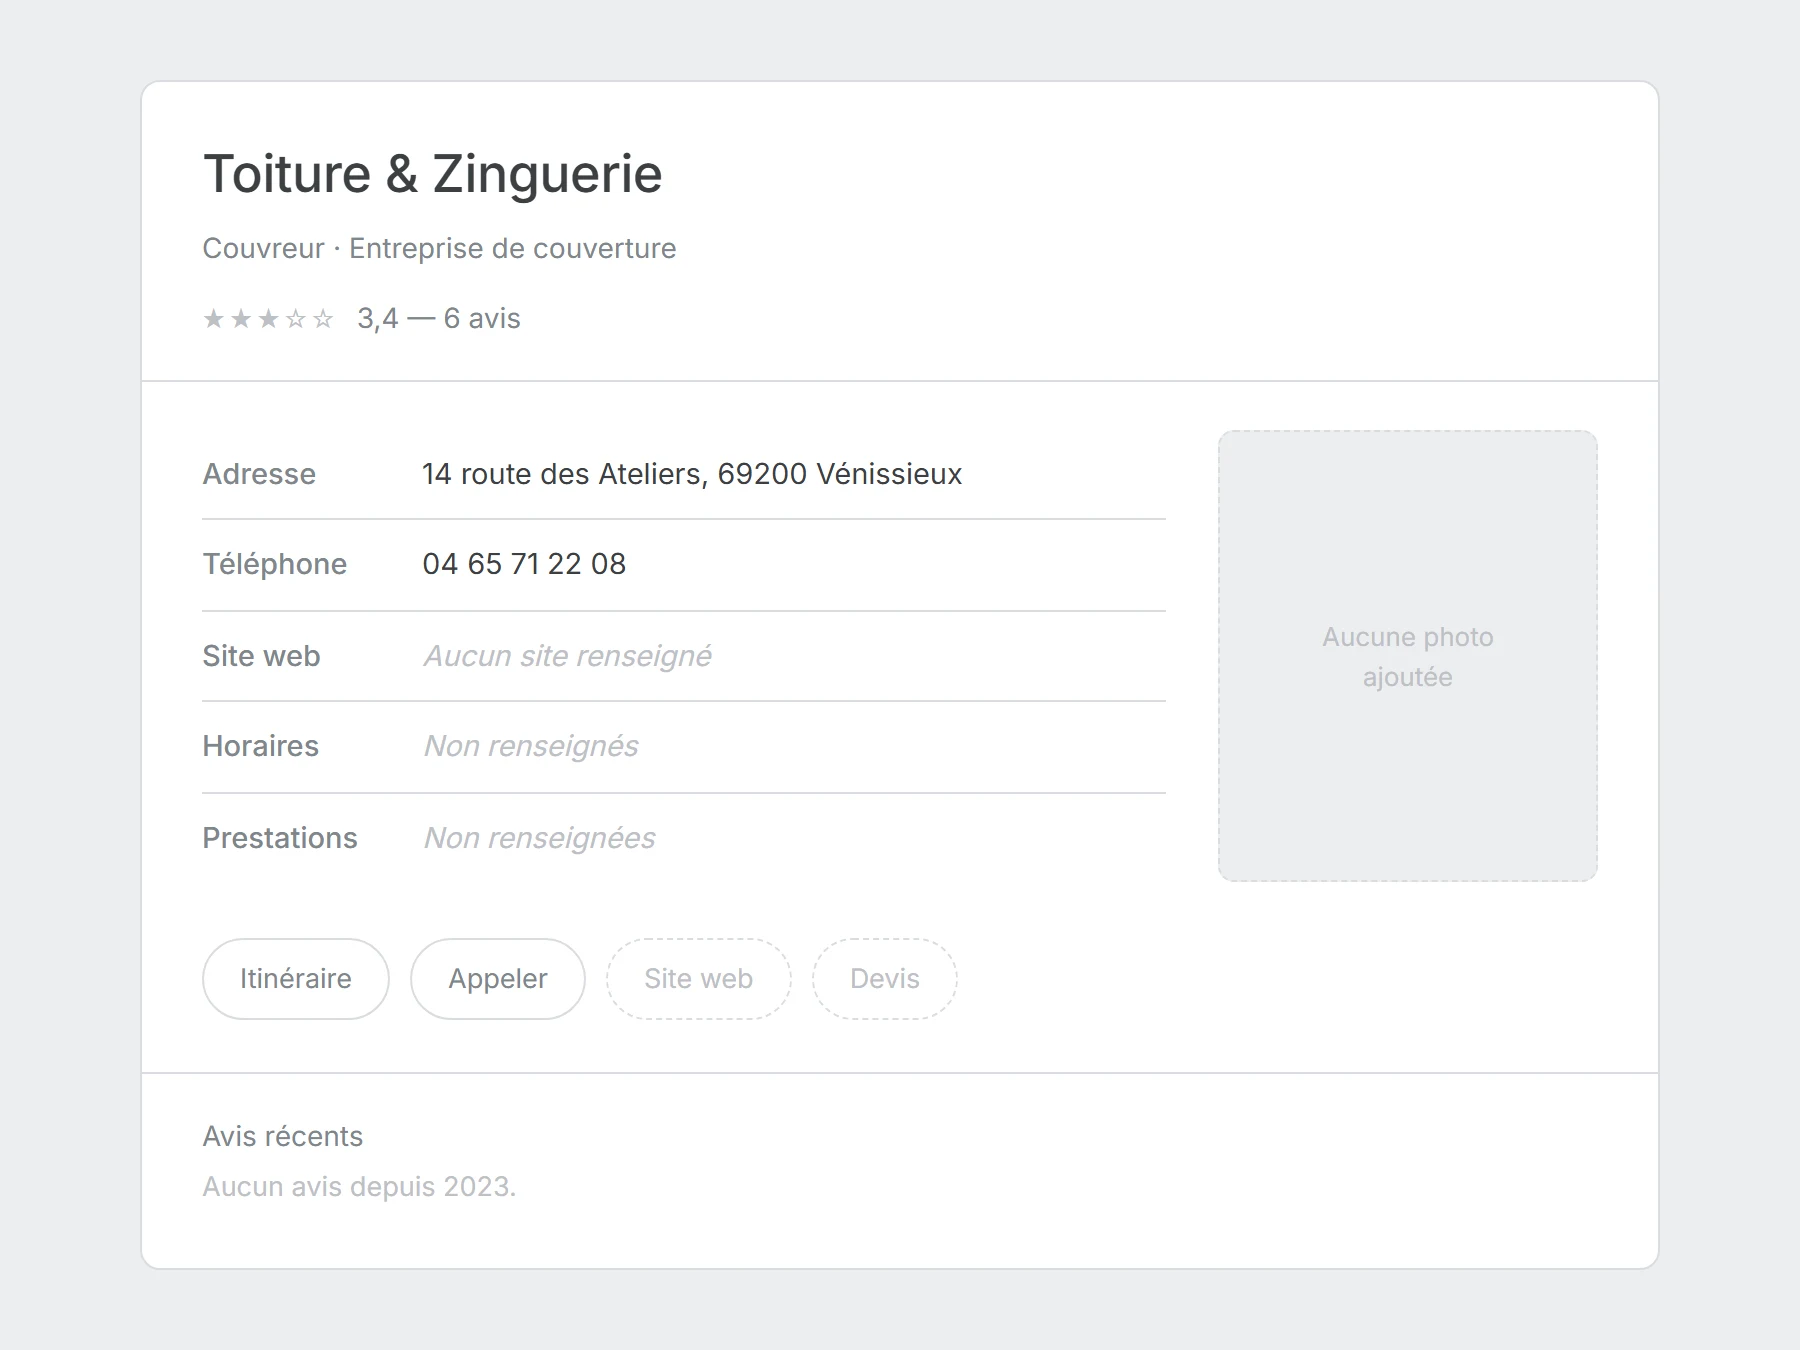This screenshot has width=1800, height=1350.
Task: Click the Horaires label
Action: [x=261, y=746]
